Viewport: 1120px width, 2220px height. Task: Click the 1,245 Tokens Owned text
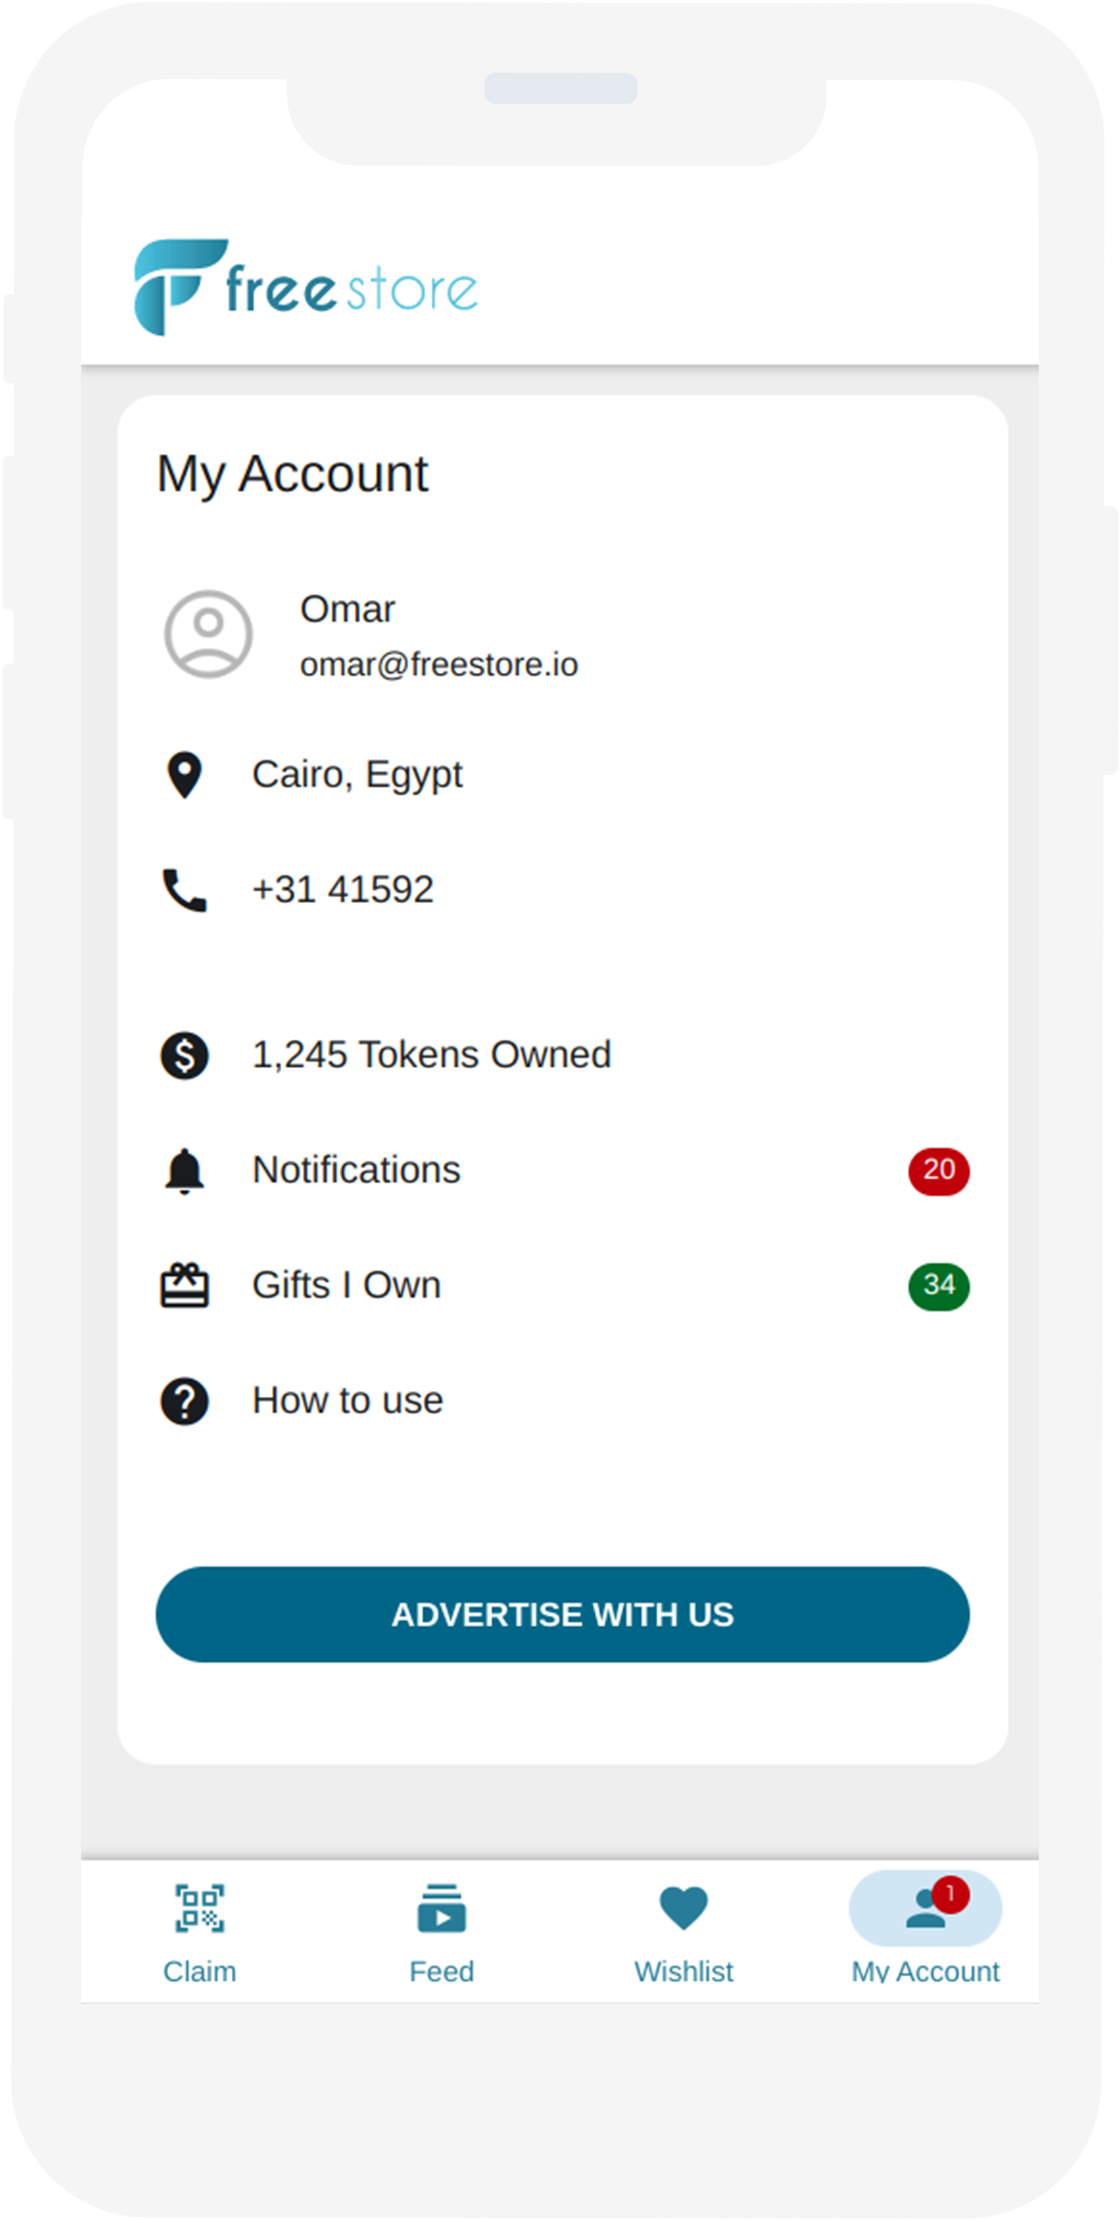click(x=431, y=1055)
